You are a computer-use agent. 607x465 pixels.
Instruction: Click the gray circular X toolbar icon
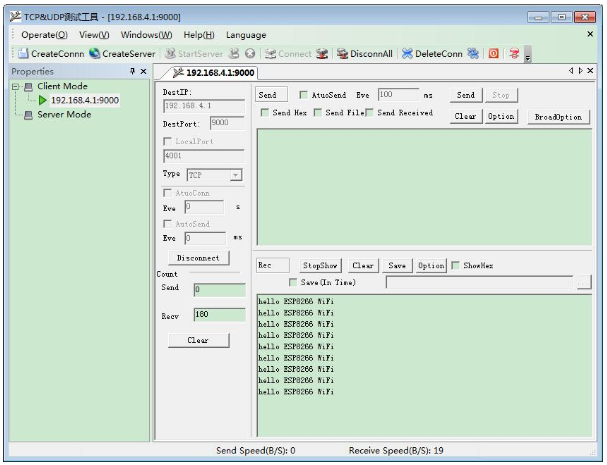250,53
